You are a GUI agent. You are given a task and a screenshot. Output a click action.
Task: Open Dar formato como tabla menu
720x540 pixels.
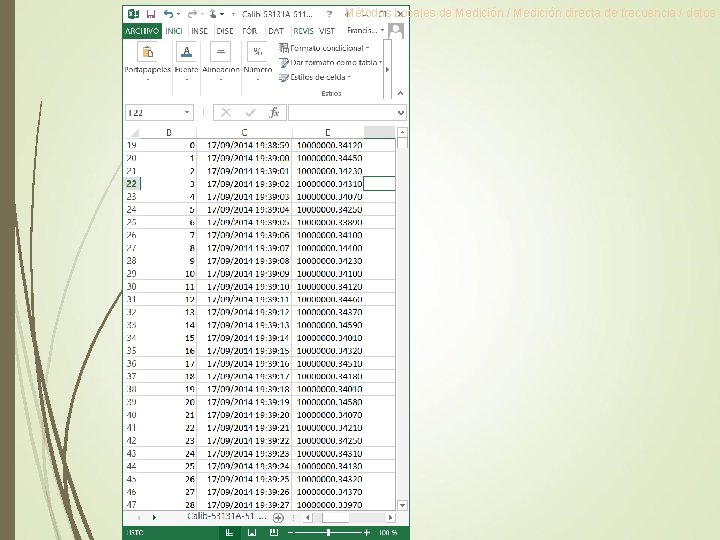click(331, 62)
